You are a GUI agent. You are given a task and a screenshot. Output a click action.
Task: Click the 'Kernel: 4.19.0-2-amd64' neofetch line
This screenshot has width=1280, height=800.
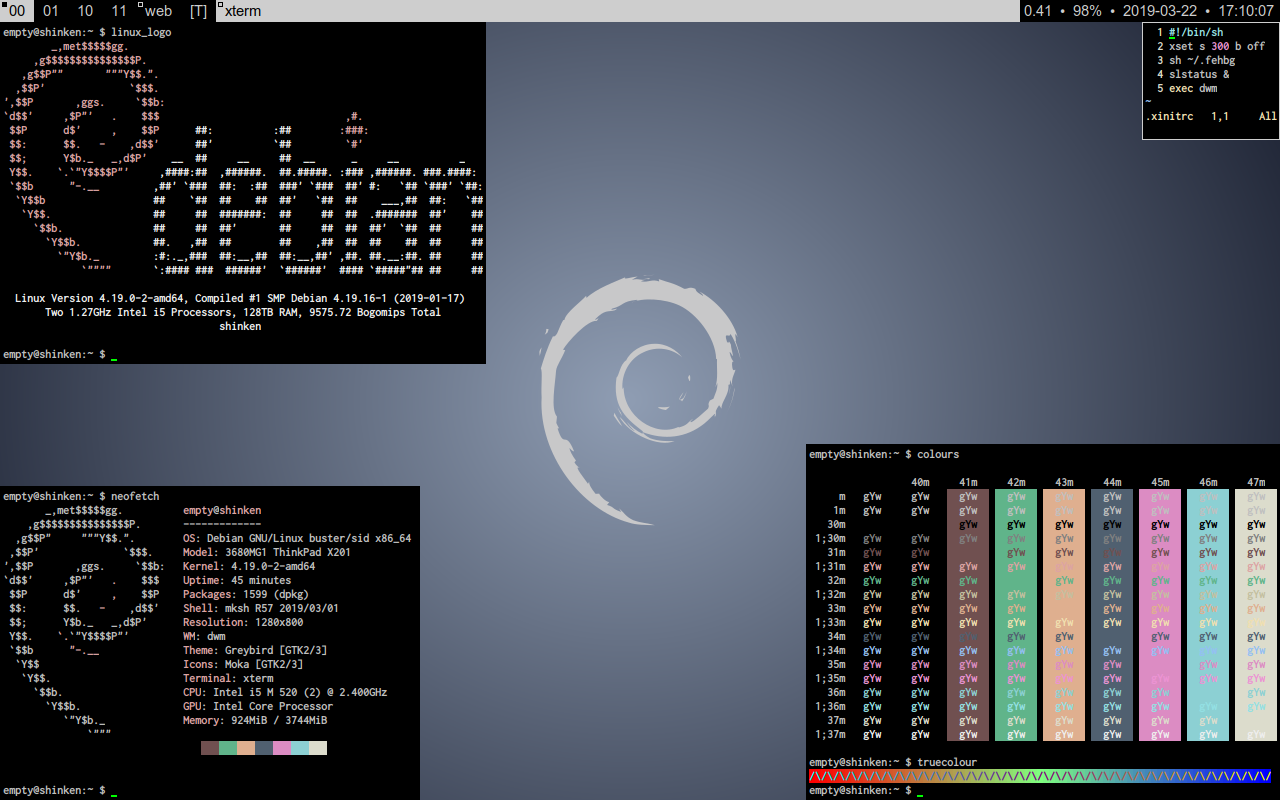[249, 566]
